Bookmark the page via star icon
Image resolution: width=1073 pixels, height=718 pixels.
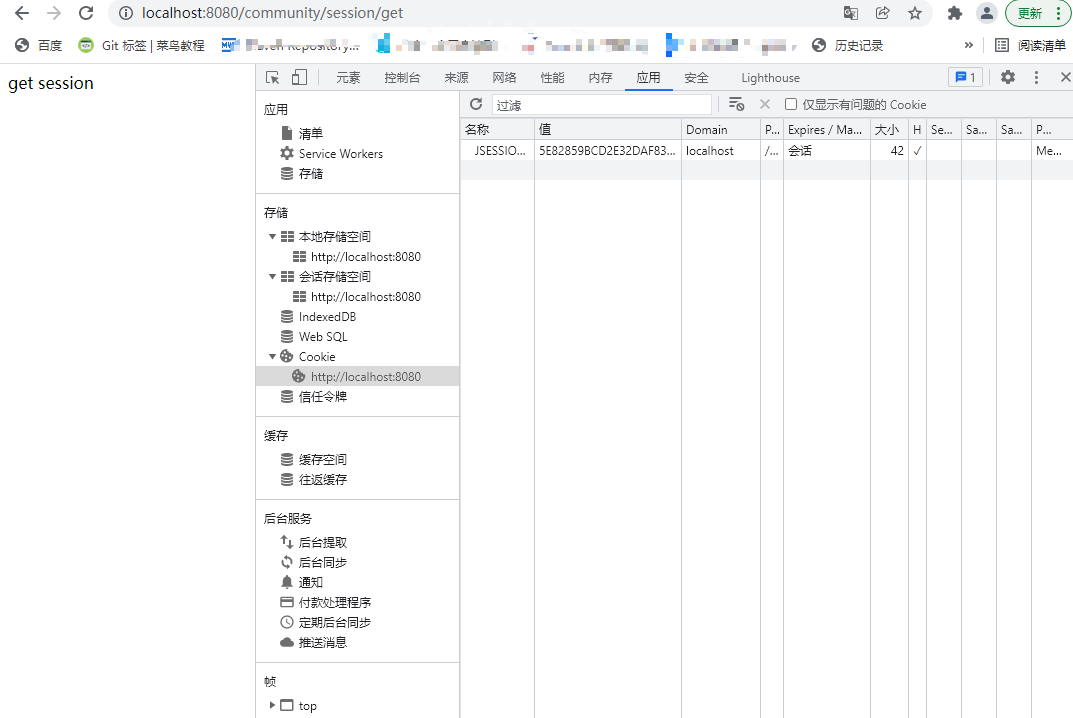[914, 14]
